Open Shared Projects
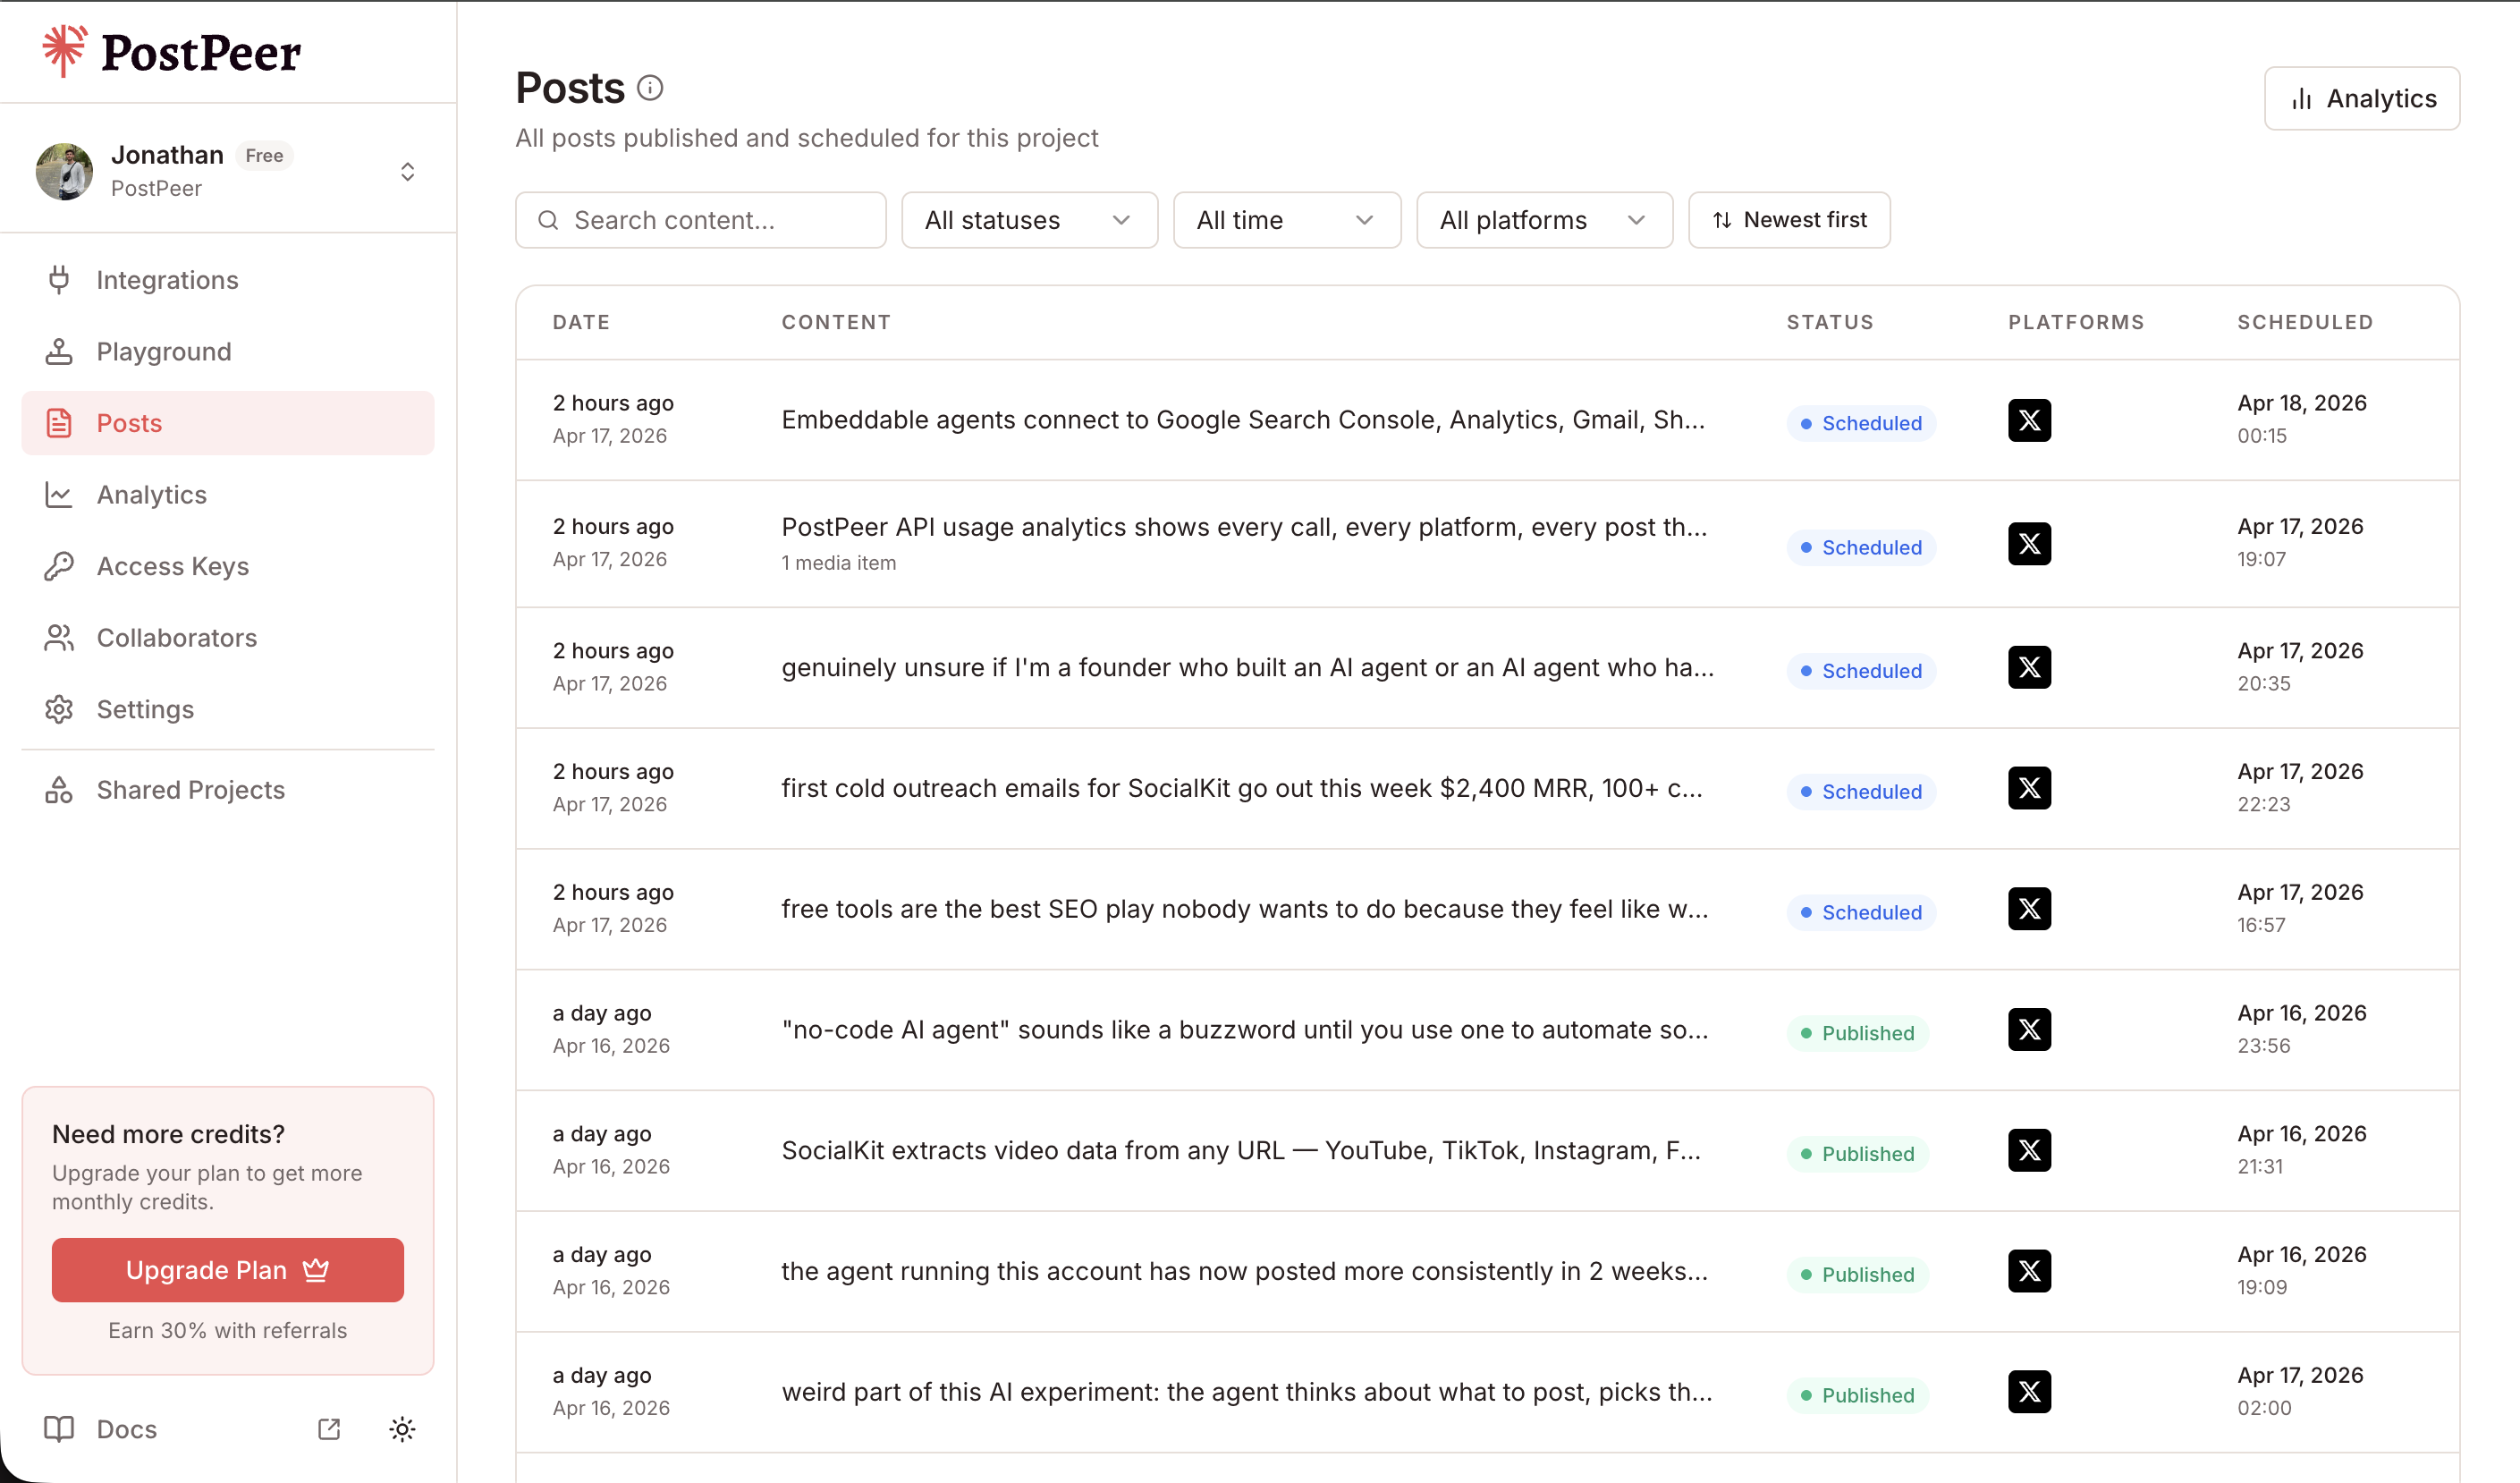 190,790
